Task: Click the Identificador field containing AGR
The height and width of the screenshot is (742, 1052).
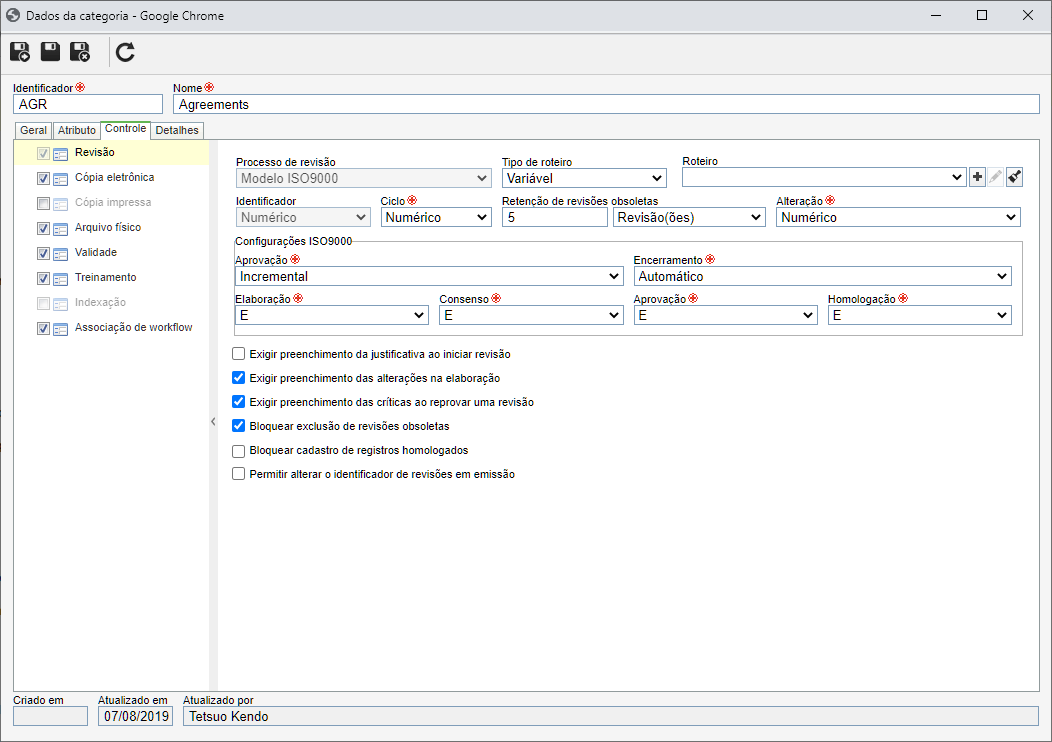Action: coord(88,104)
